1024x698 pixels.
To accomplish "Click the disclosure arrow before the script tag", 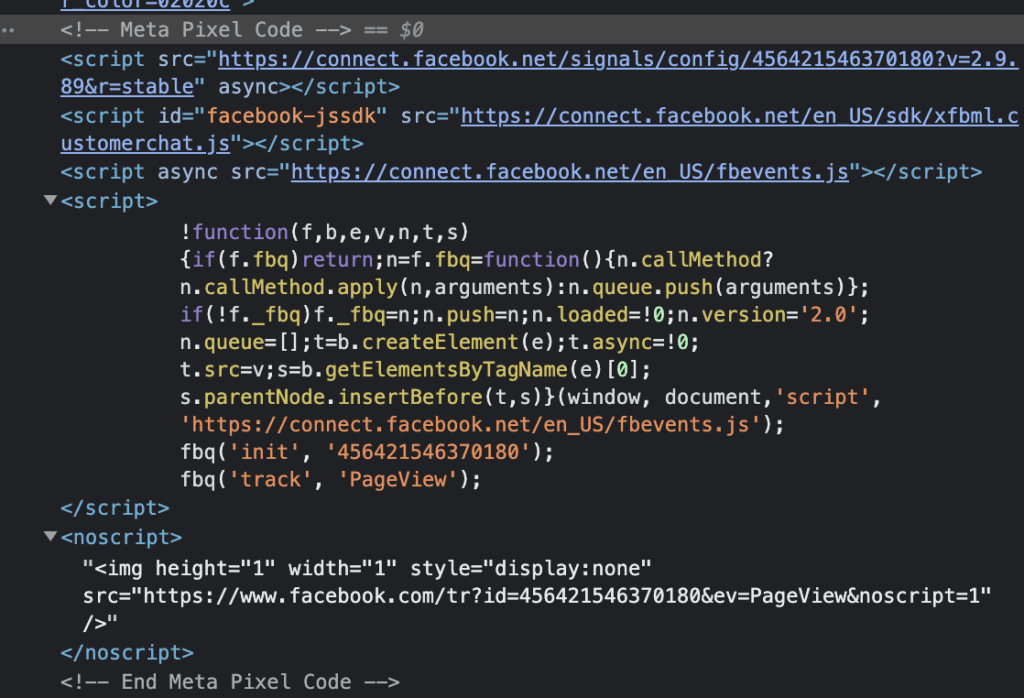I will pyautogui.click(x=49, y=200).
